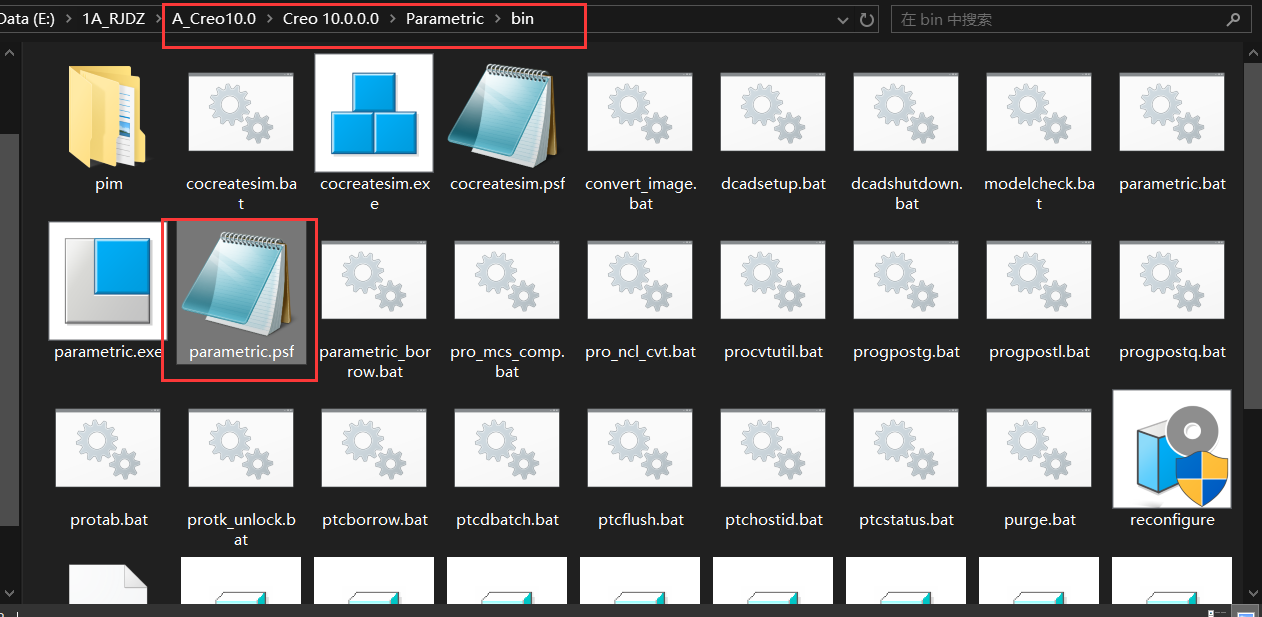Select the progpostl.bat file icon
The height and width of the screenshot is (617, 1262).
click(1039, 281)
